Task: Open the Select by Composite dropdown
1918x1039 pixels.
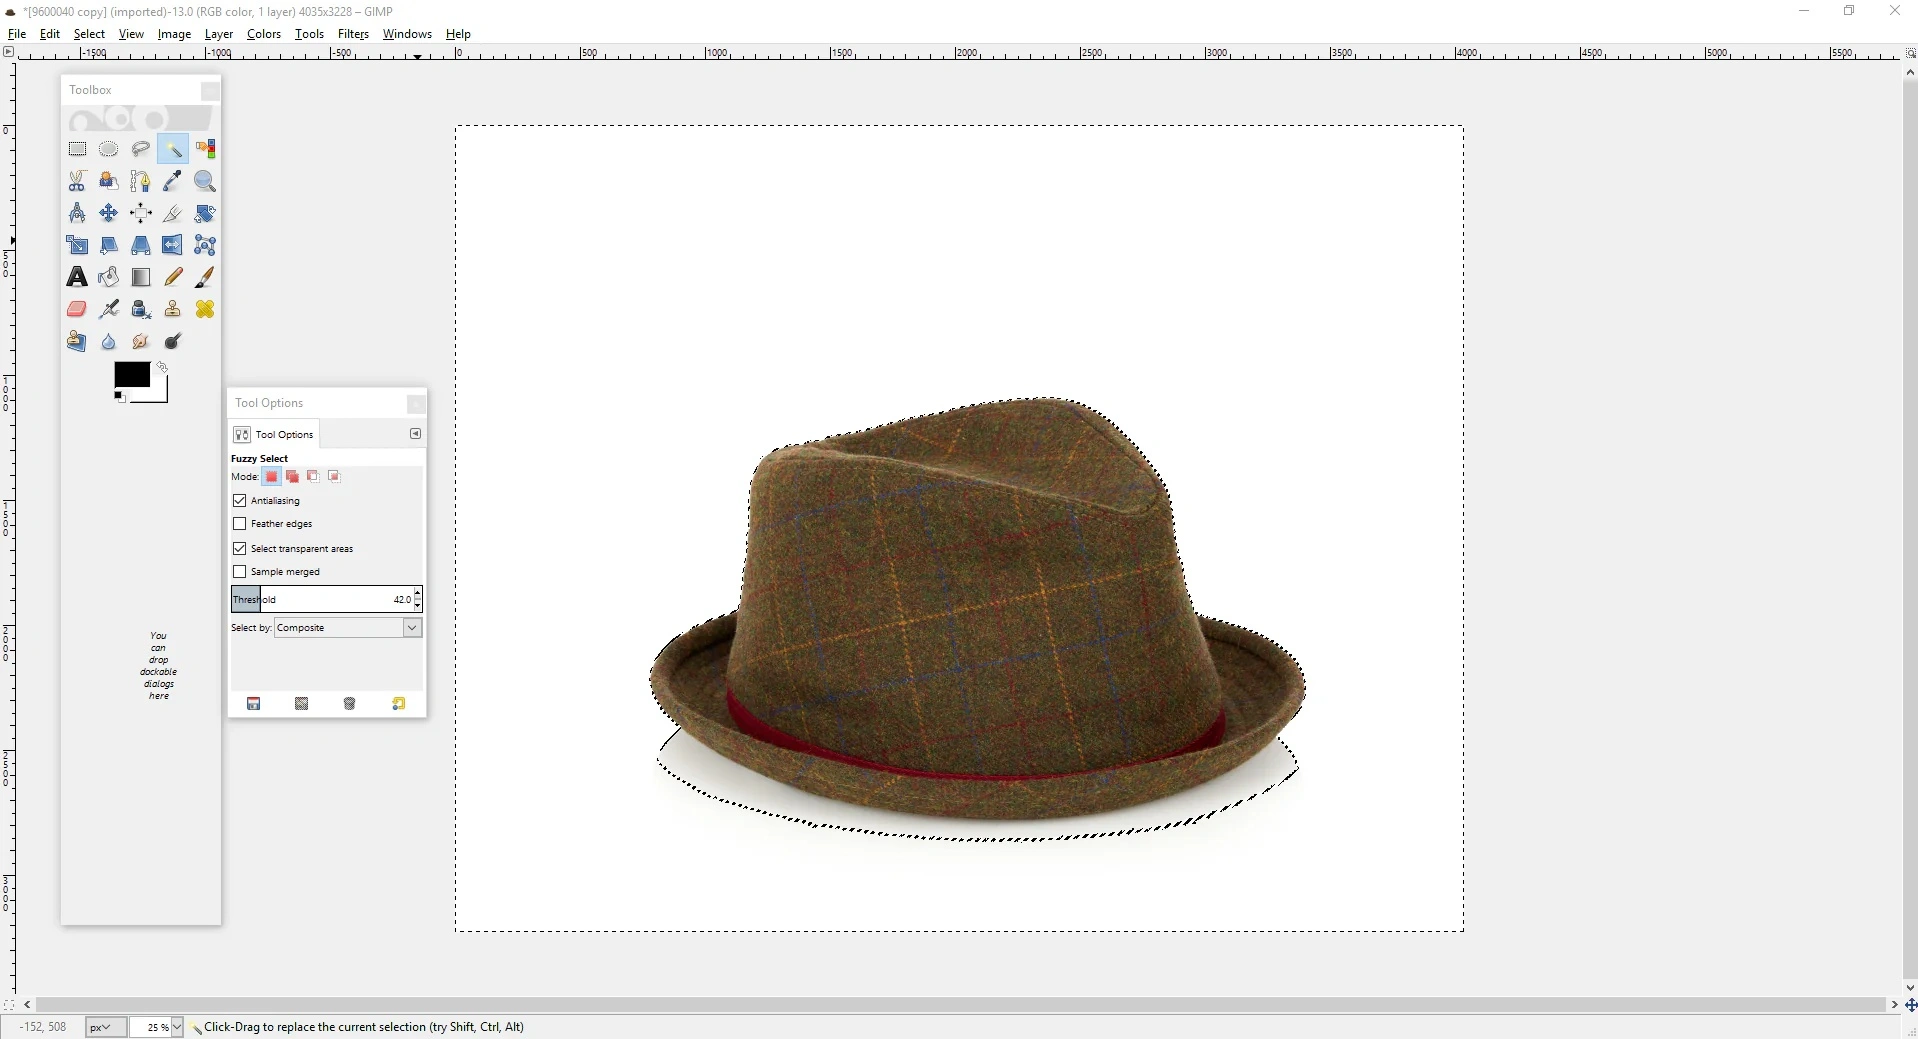Action: click(347, 628)
